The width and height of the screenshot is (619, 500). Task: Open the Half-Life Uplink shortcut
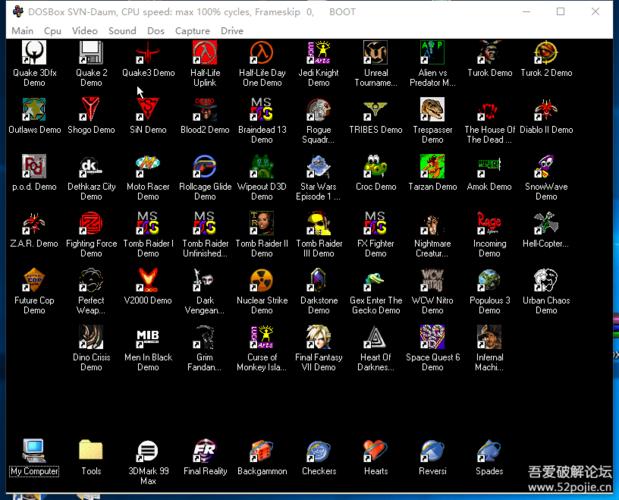click(x=204, y=53)
